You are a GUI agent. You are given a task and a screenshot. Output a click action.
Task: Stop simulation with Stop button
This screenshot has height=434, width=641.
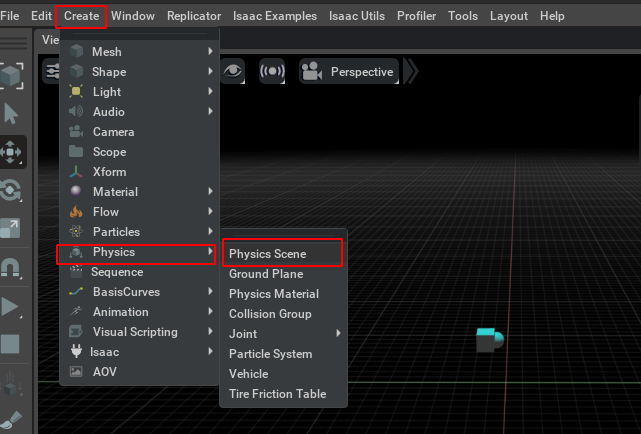10,344
